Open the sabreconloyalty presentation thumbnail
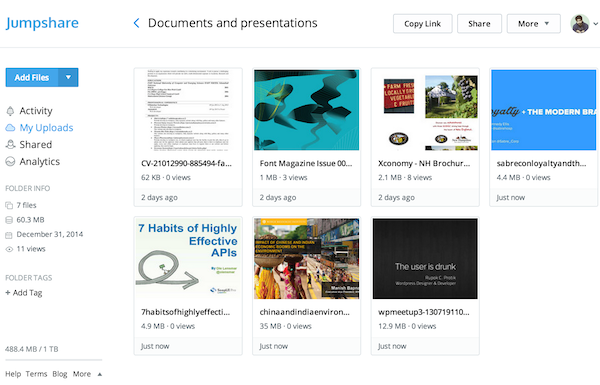 pos(544,110)
